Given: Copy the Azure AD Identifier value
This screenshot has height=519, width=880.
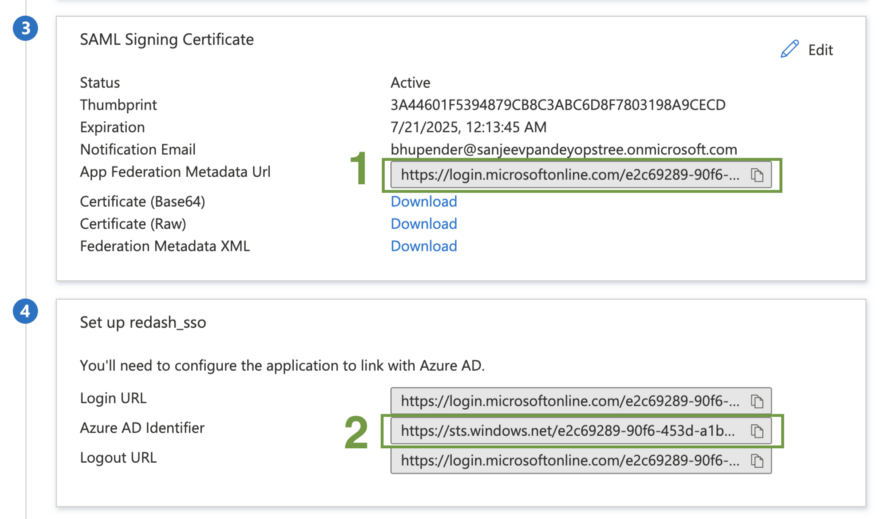Looking at the screenshot, I should (x=758, y=431).
